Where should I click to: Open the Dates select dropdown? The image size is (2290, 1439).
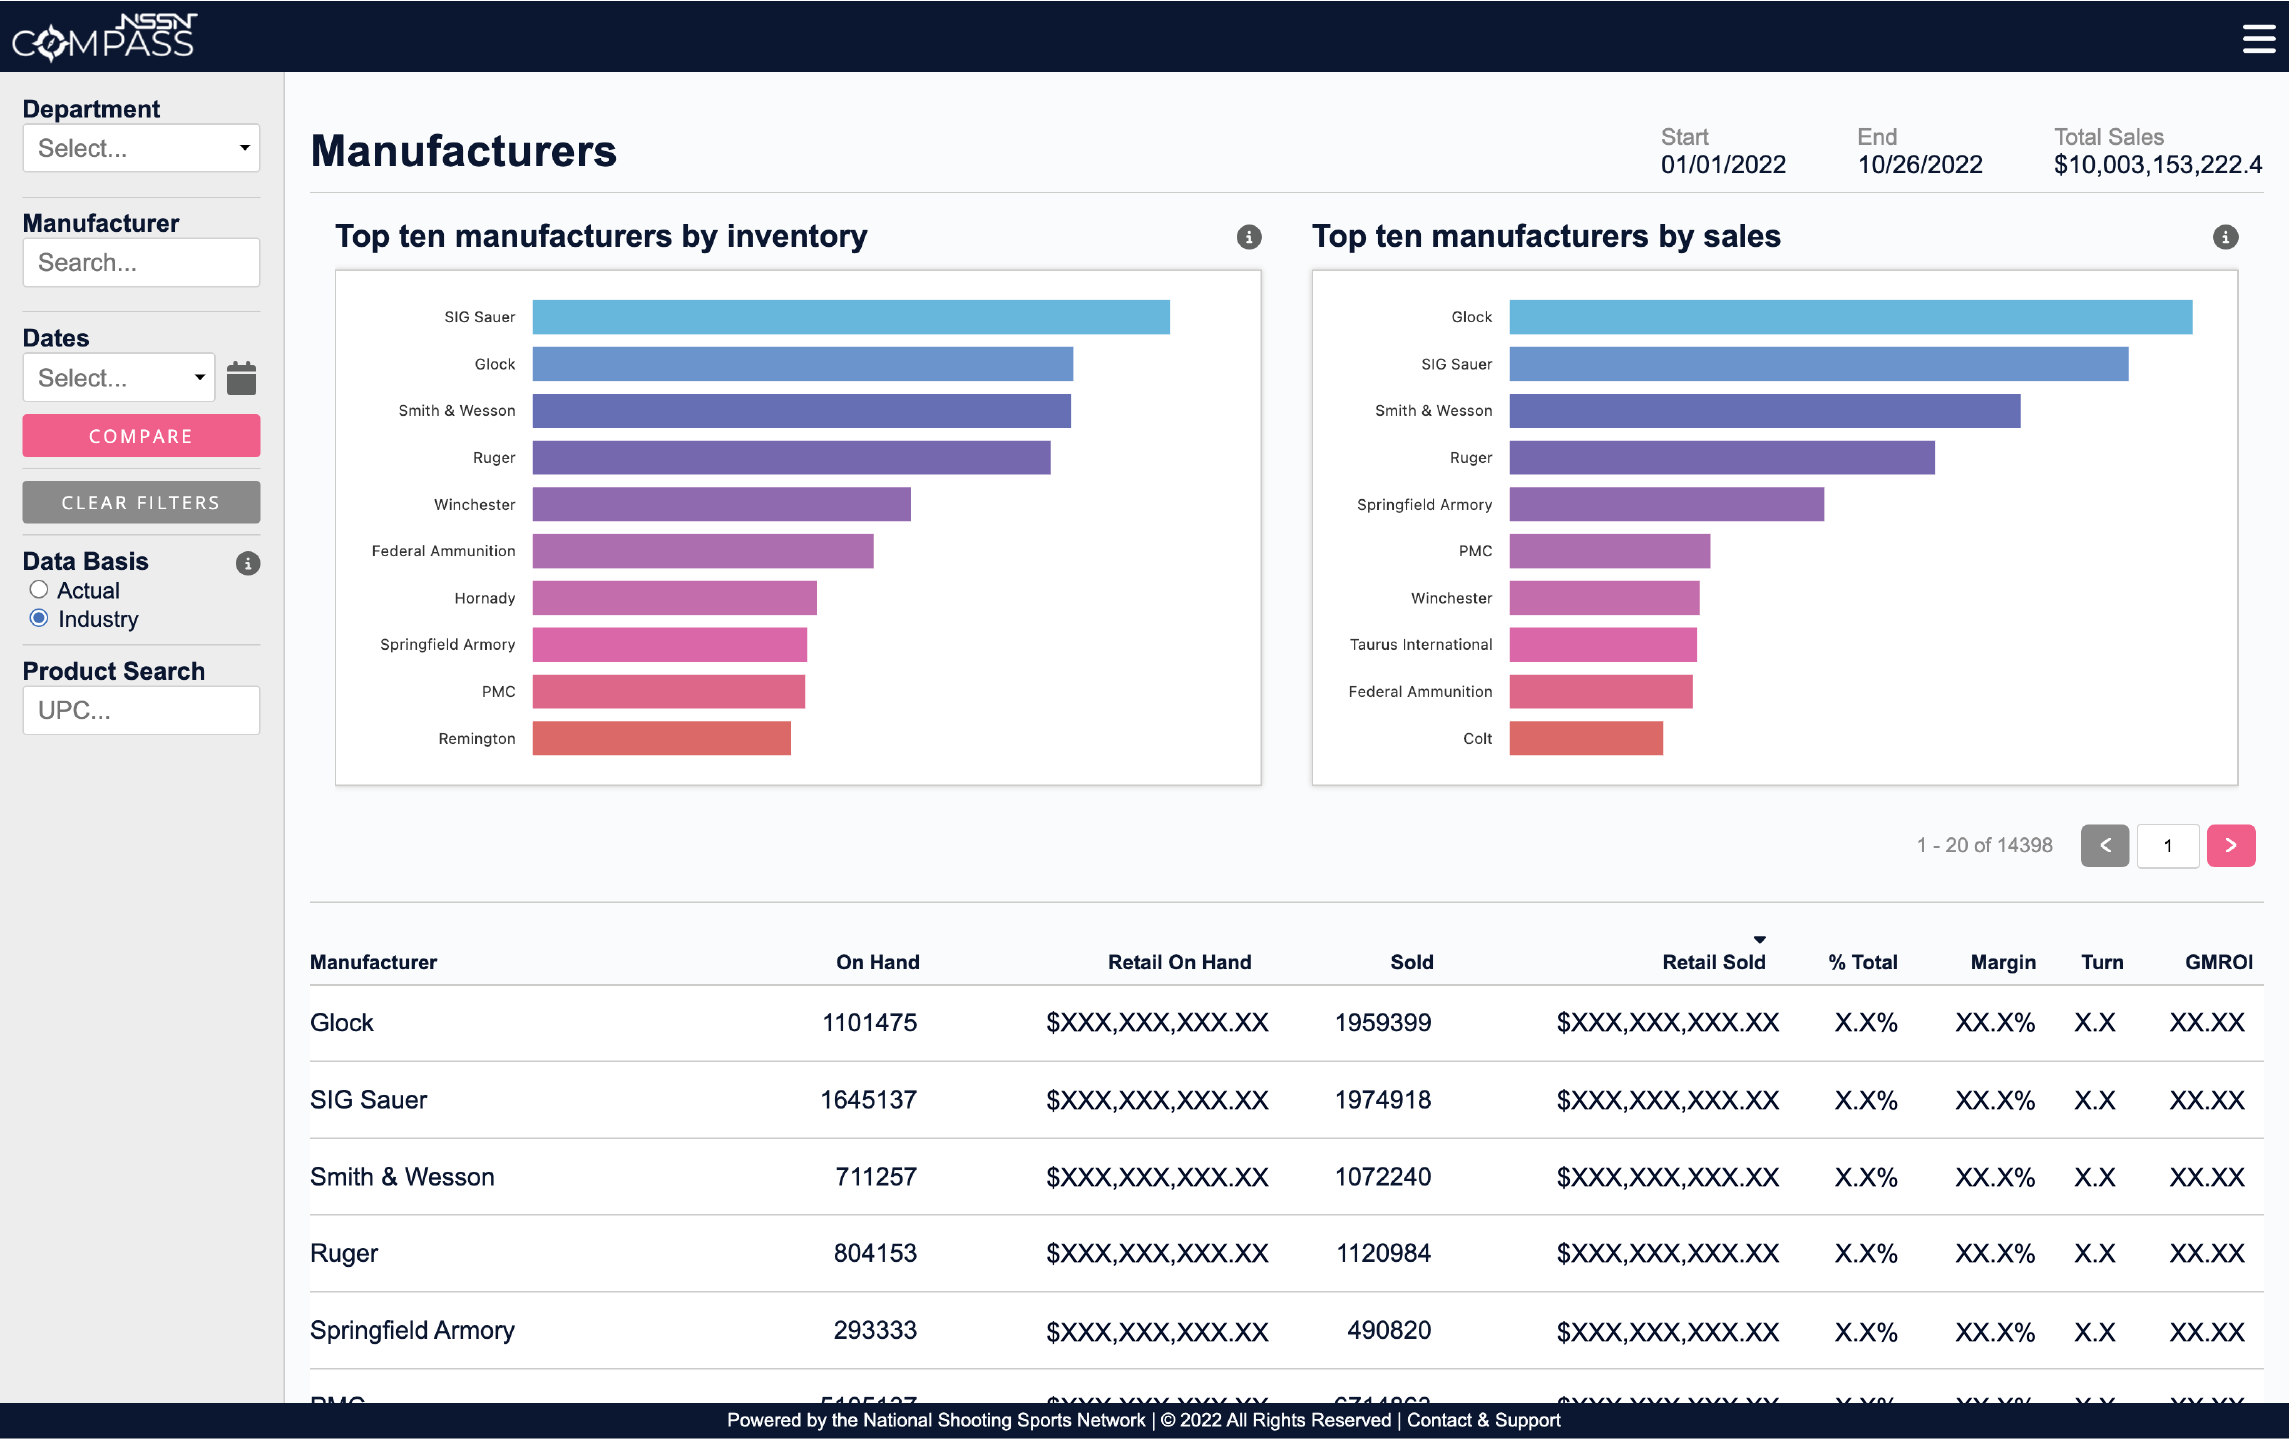pyautogui.click(x=119, y=378)
